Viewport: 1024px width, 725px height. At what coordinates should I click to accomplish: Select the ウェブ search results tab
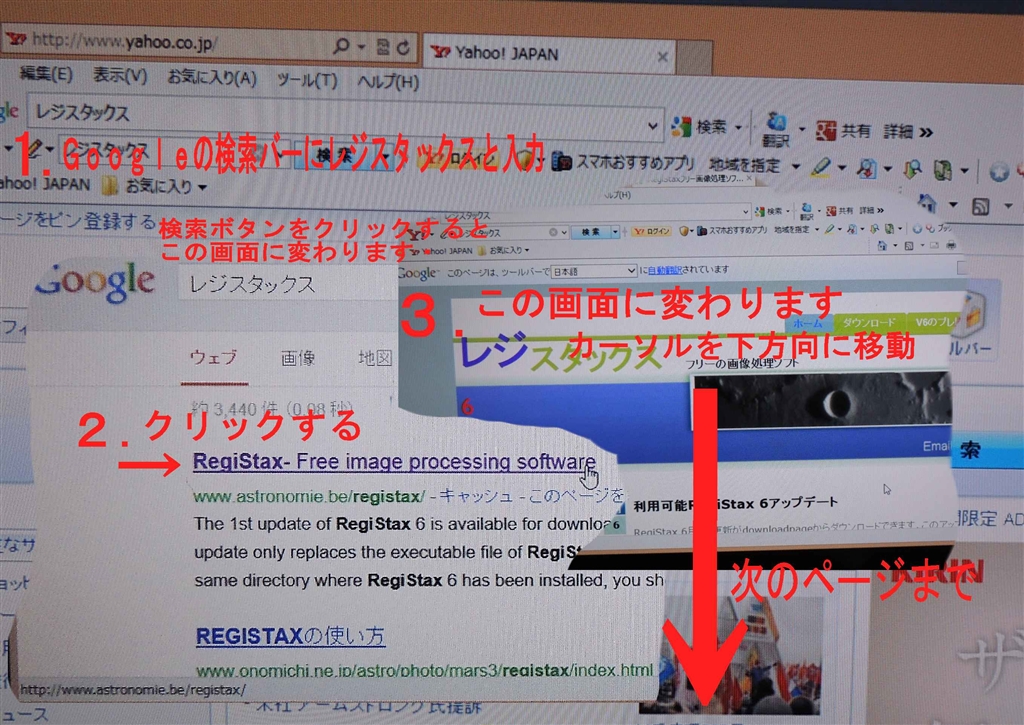click(214, 358)
